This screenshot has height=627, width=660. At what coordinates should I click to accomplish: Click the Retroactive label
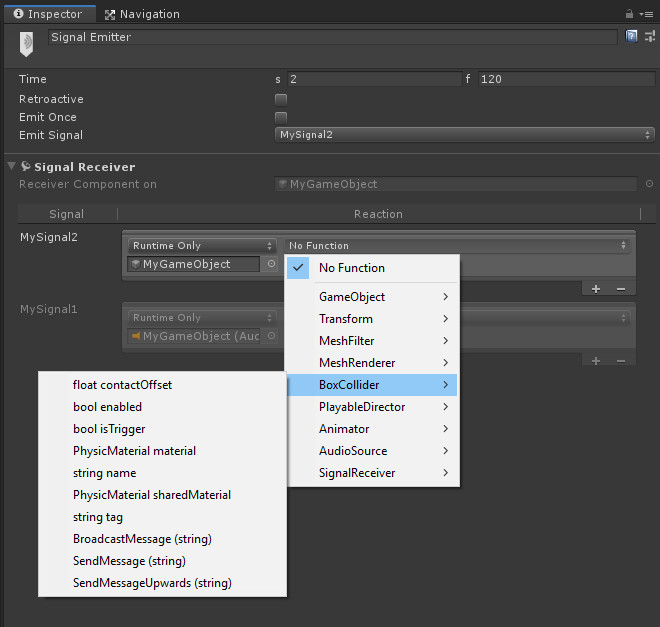click(51, 99)
